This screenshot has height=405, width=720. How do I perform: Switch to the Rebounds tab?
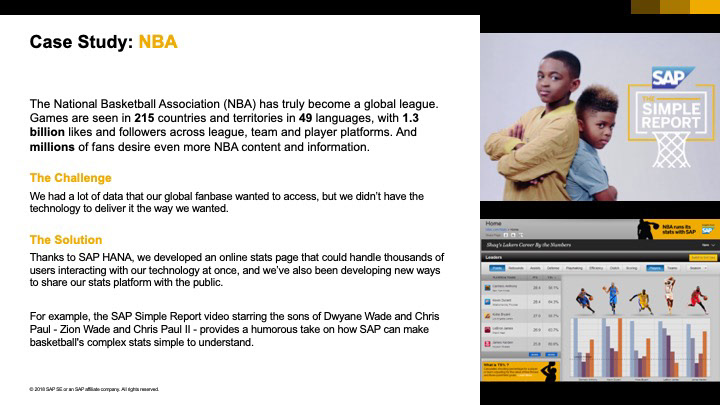(x=516, y=268)
